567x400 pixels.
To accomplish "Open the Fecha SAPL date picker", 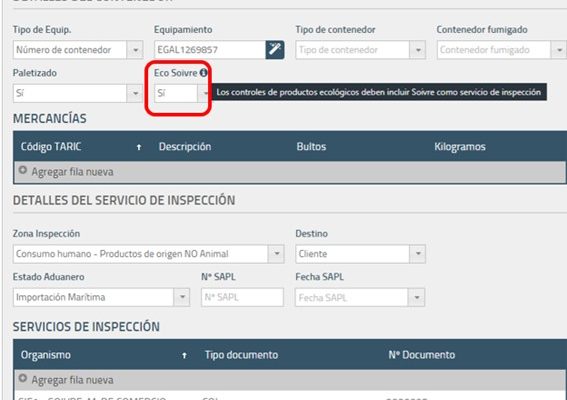I will 417,297.
